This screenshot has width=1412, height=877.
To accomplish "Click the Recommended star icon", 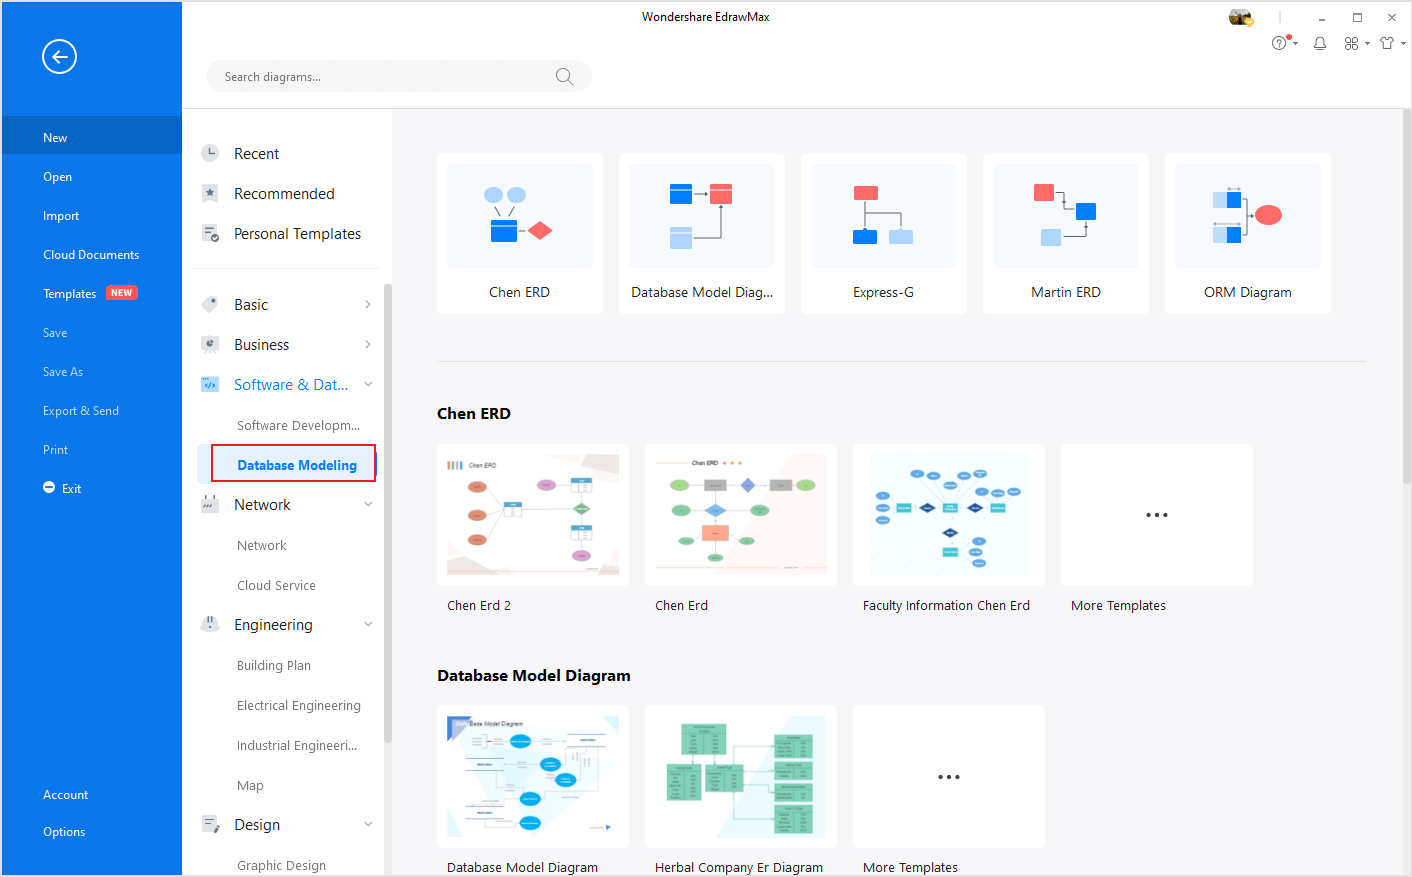I will [x=210, y=193].
